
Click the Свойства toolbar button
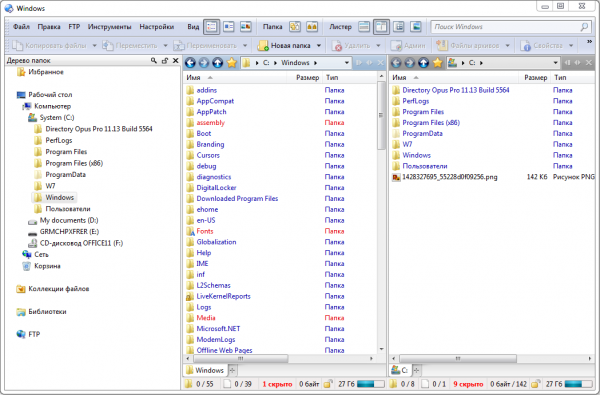[x=542, y=46]
